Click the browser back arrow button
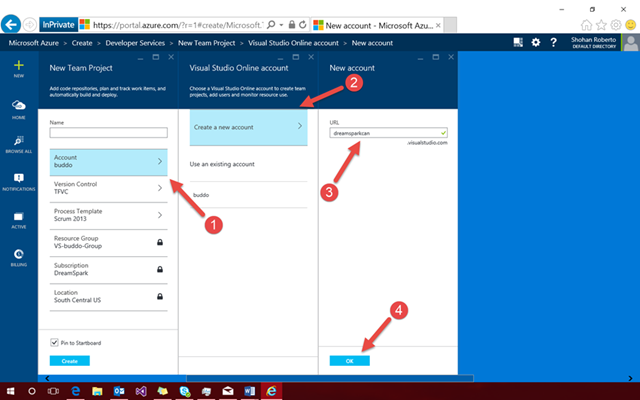The image size is (640, 400). point(11,25)
